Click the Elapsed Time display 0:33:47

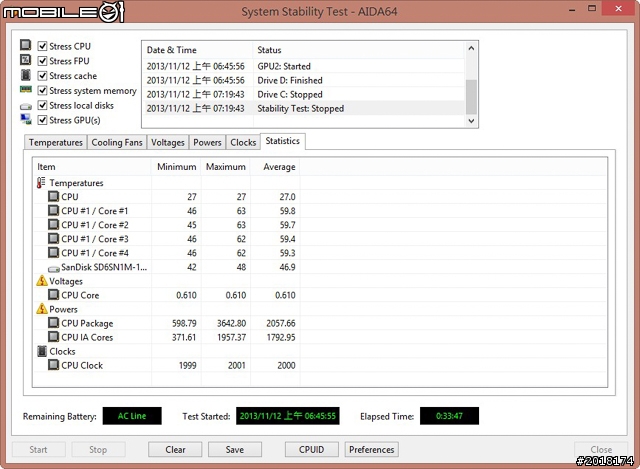[x=449, y=416]
